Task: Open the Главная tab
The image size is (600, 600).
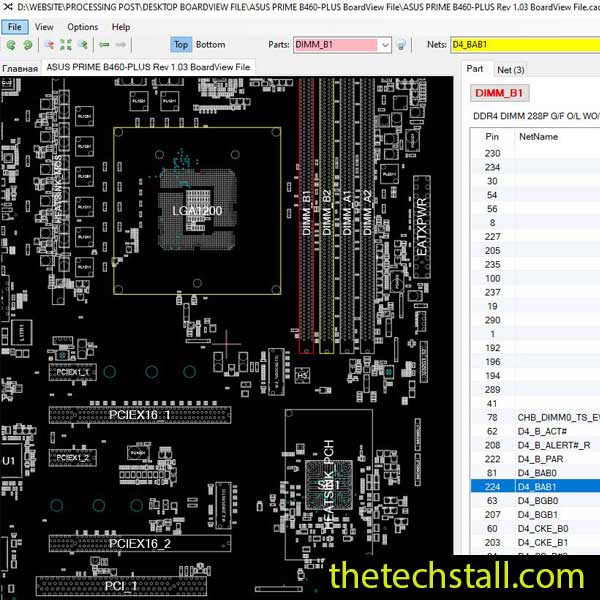Action: [20, 68]
